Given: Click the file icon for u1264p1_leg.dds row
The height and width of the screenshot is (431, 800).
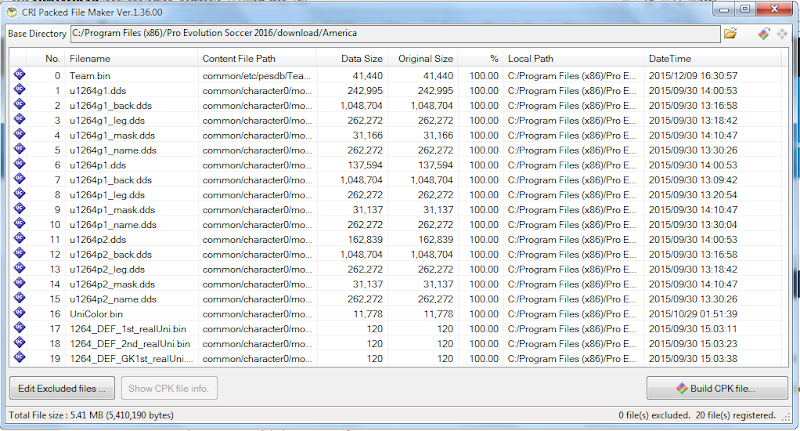Looking at the screenshot, I should (19, 193).
